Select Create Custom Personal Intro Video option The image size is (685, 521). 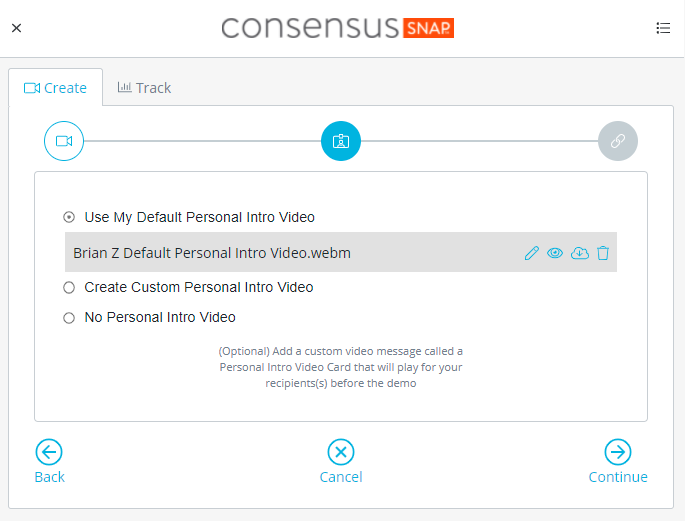click(69, 287)
